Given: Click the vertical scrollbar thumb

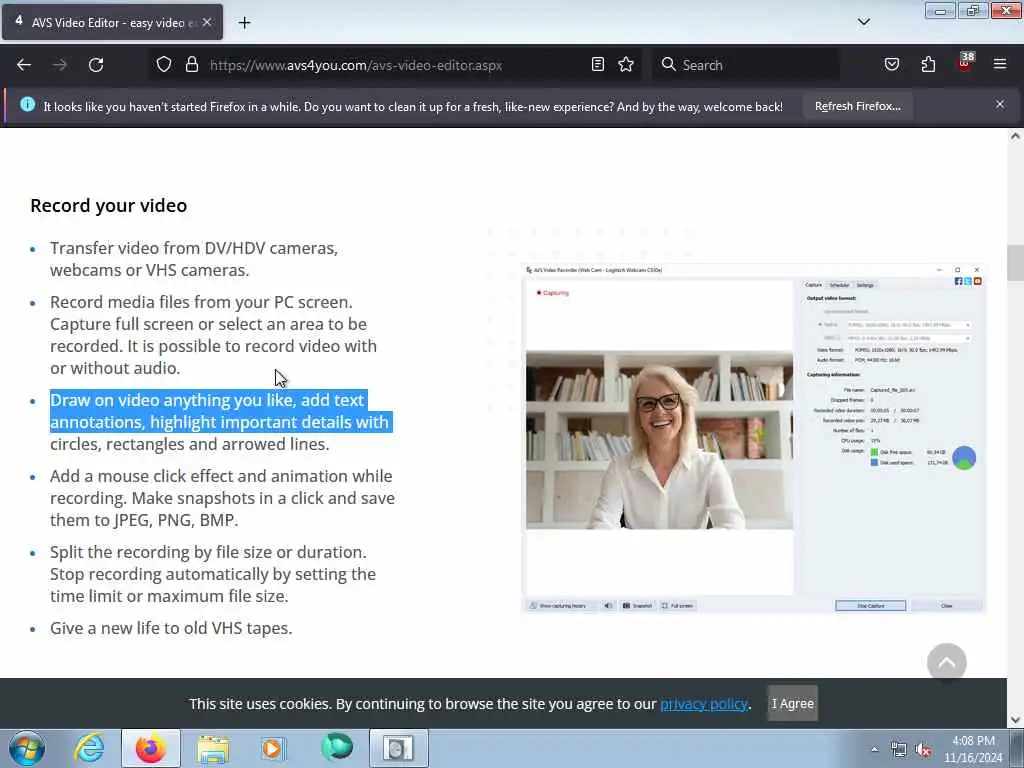Looking at the screenshot, I should [1015, 263].
